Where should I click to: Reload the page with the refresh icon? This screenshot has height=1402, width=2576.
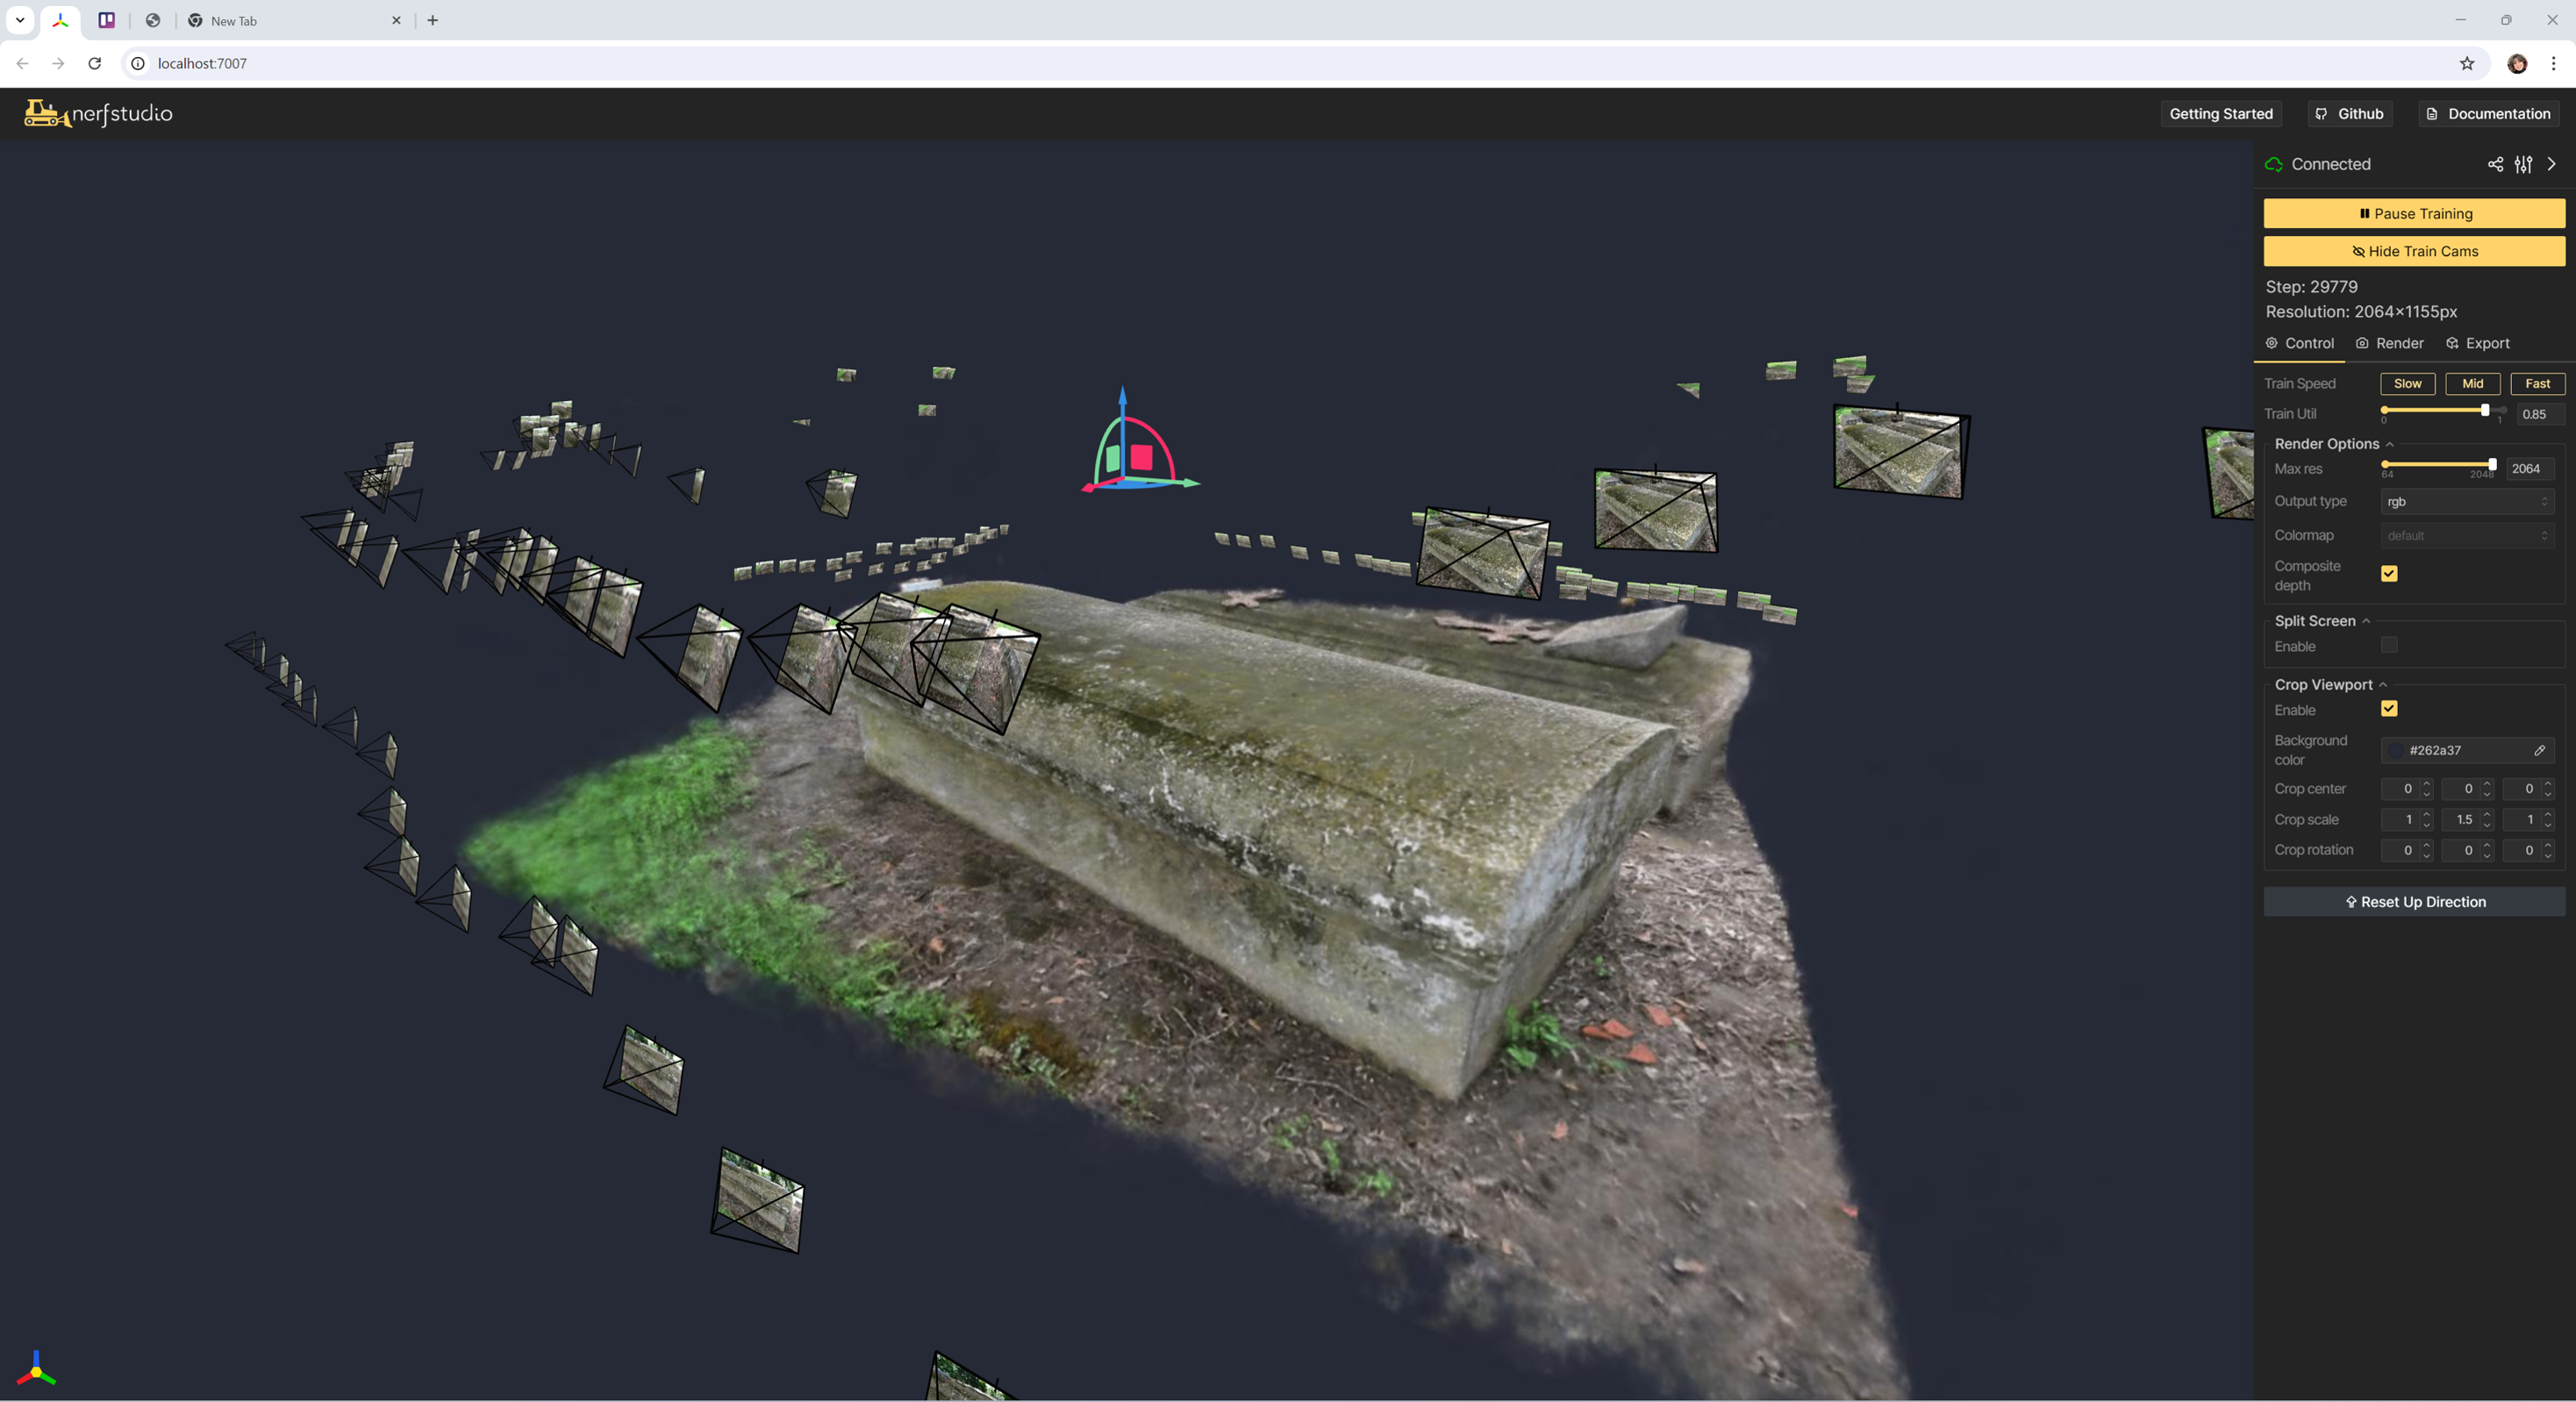point(95,63)
